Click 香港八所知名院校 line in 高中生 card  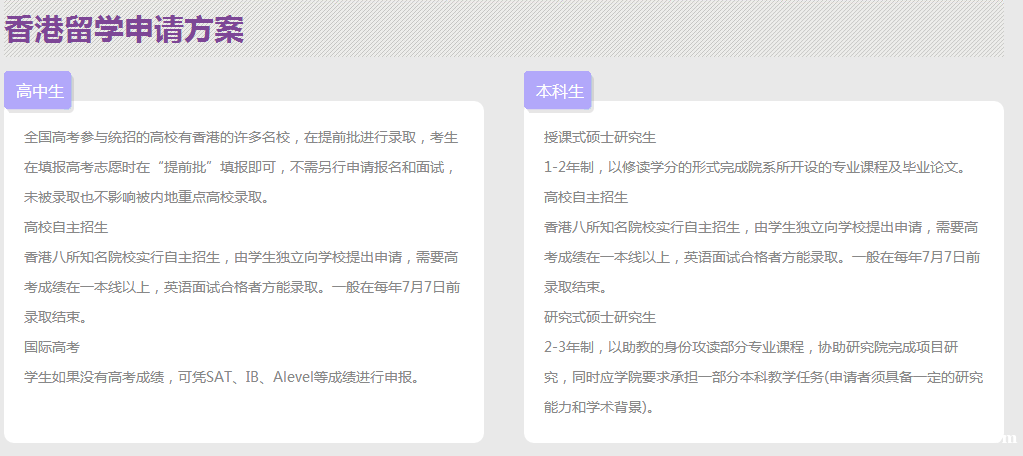click(x=241, y=257)
